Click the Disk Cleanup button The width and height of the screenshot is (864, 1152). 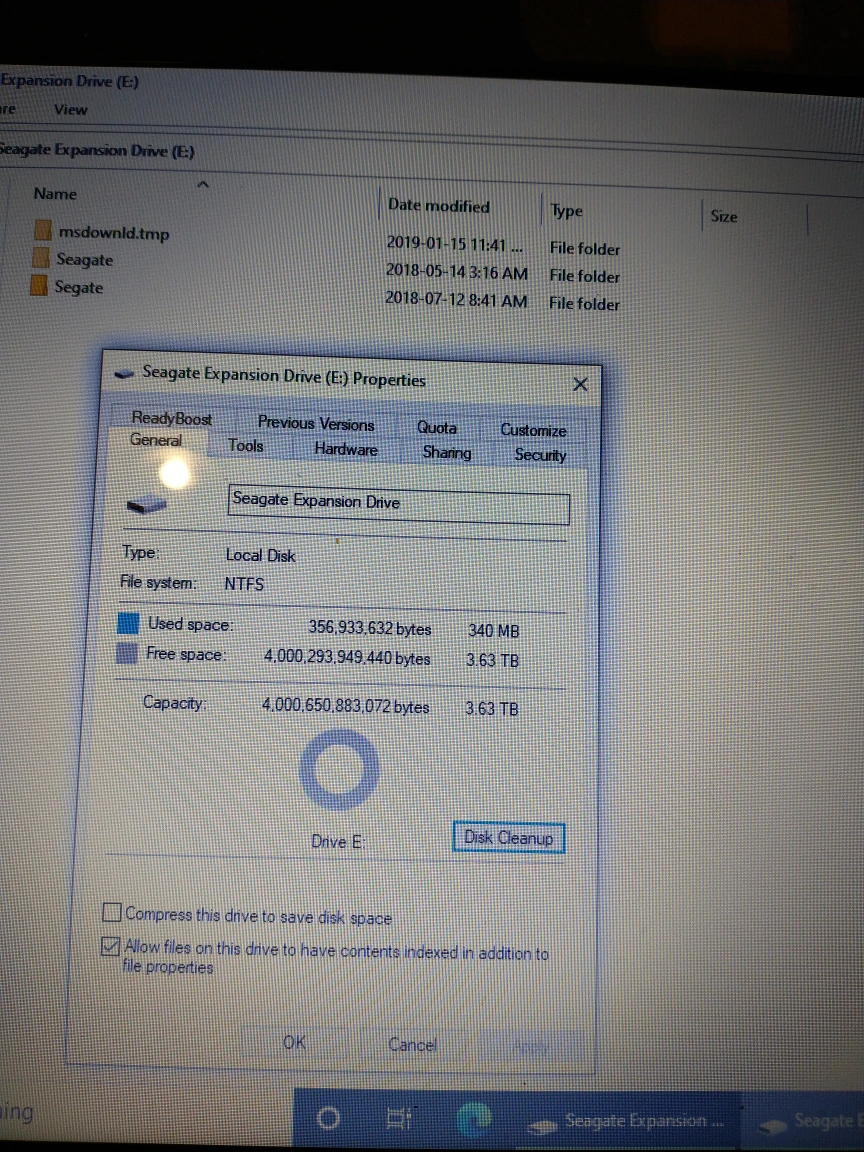508,838
